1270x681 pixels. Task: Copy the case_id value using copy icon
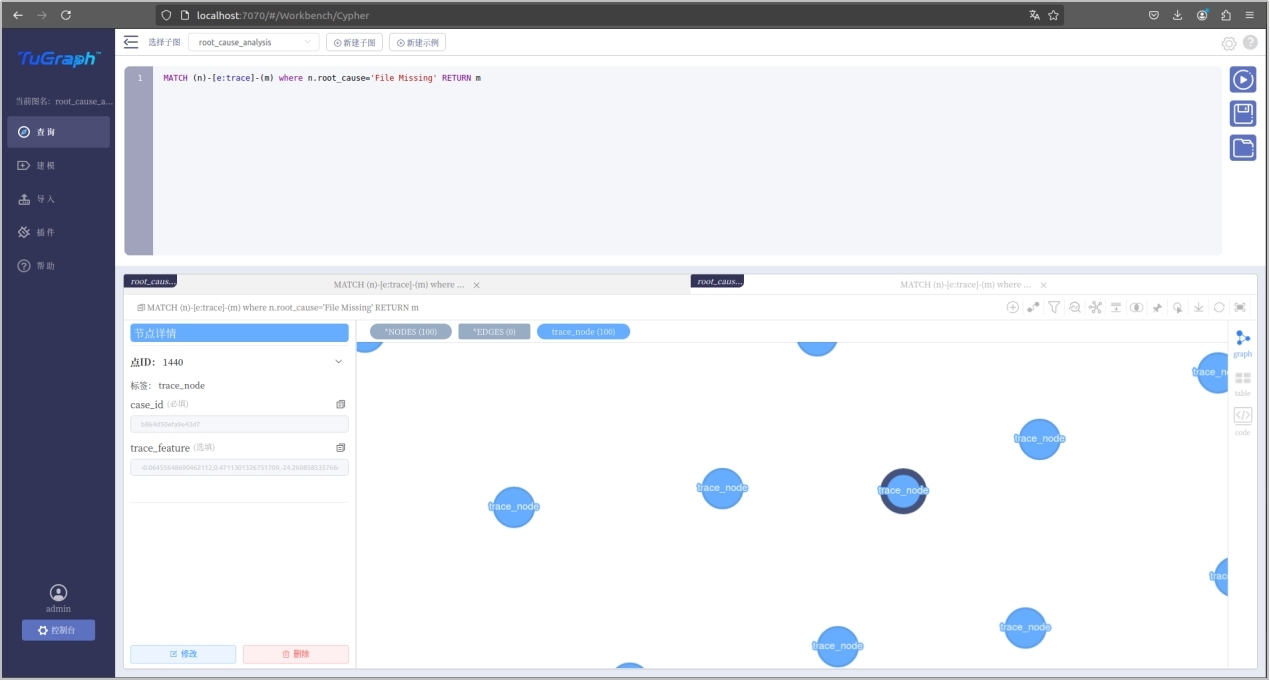(340, 405)
